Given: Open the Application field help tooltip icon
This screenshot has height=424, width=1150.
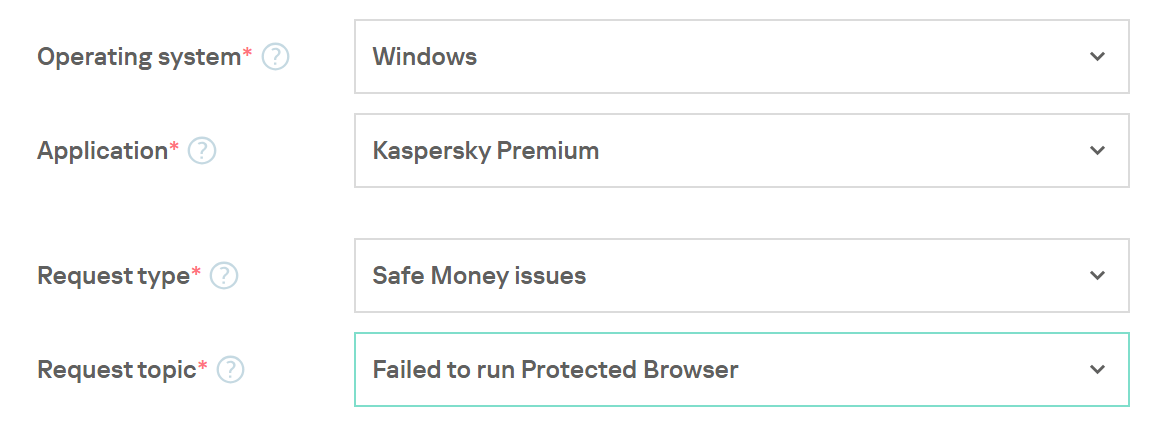Looking at the screenshot, I should 202,151.
